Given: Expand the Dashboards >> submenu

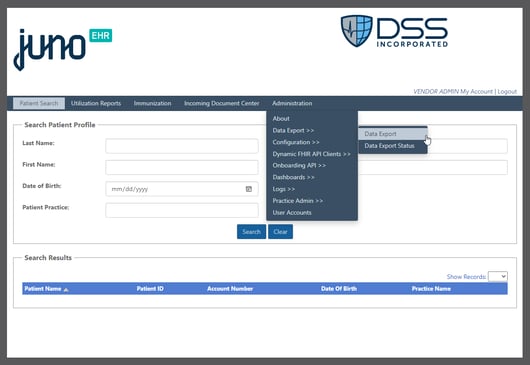Looking at the screenshot, I should (x=293, y=177).
